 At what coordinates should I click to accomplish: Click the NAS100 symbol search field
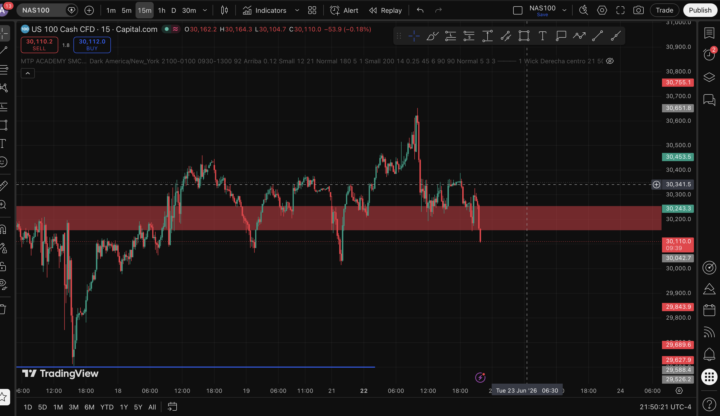(x=42, y=10)
